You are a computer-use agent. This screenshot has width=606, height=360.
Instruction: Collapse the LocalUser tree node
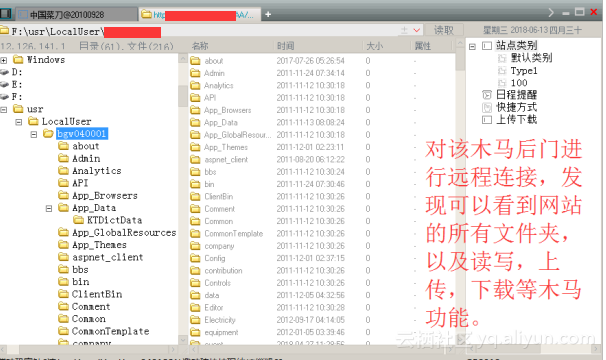(19, 122)
